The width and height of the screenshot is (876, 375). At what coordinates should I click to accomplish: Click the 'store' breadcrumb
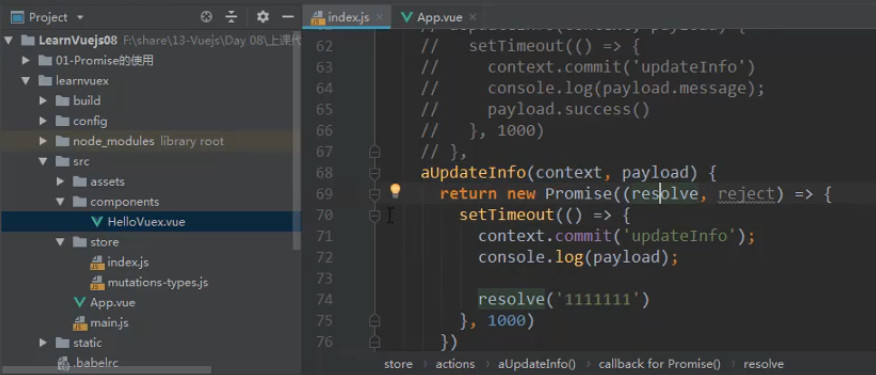coord(398,364)
